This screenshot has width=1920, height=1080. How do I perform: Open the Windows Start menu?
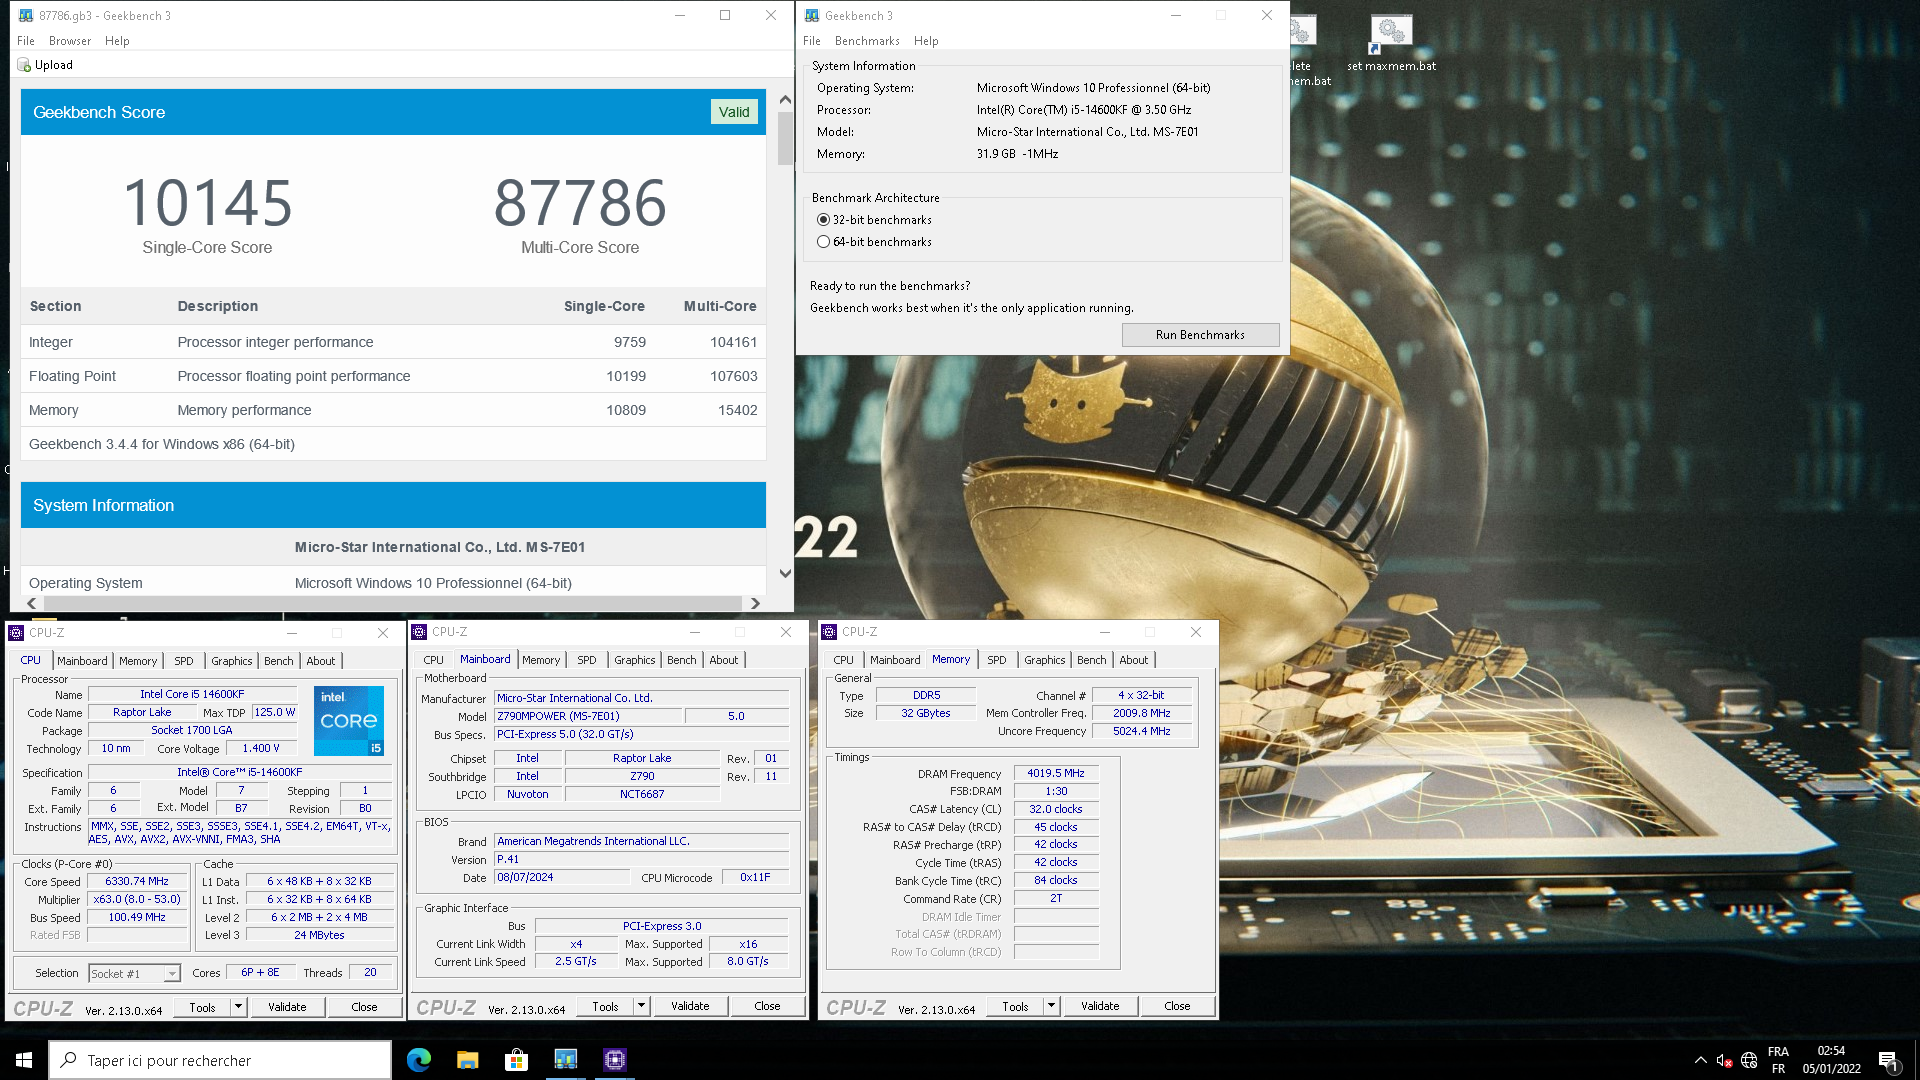[24, 1060]
